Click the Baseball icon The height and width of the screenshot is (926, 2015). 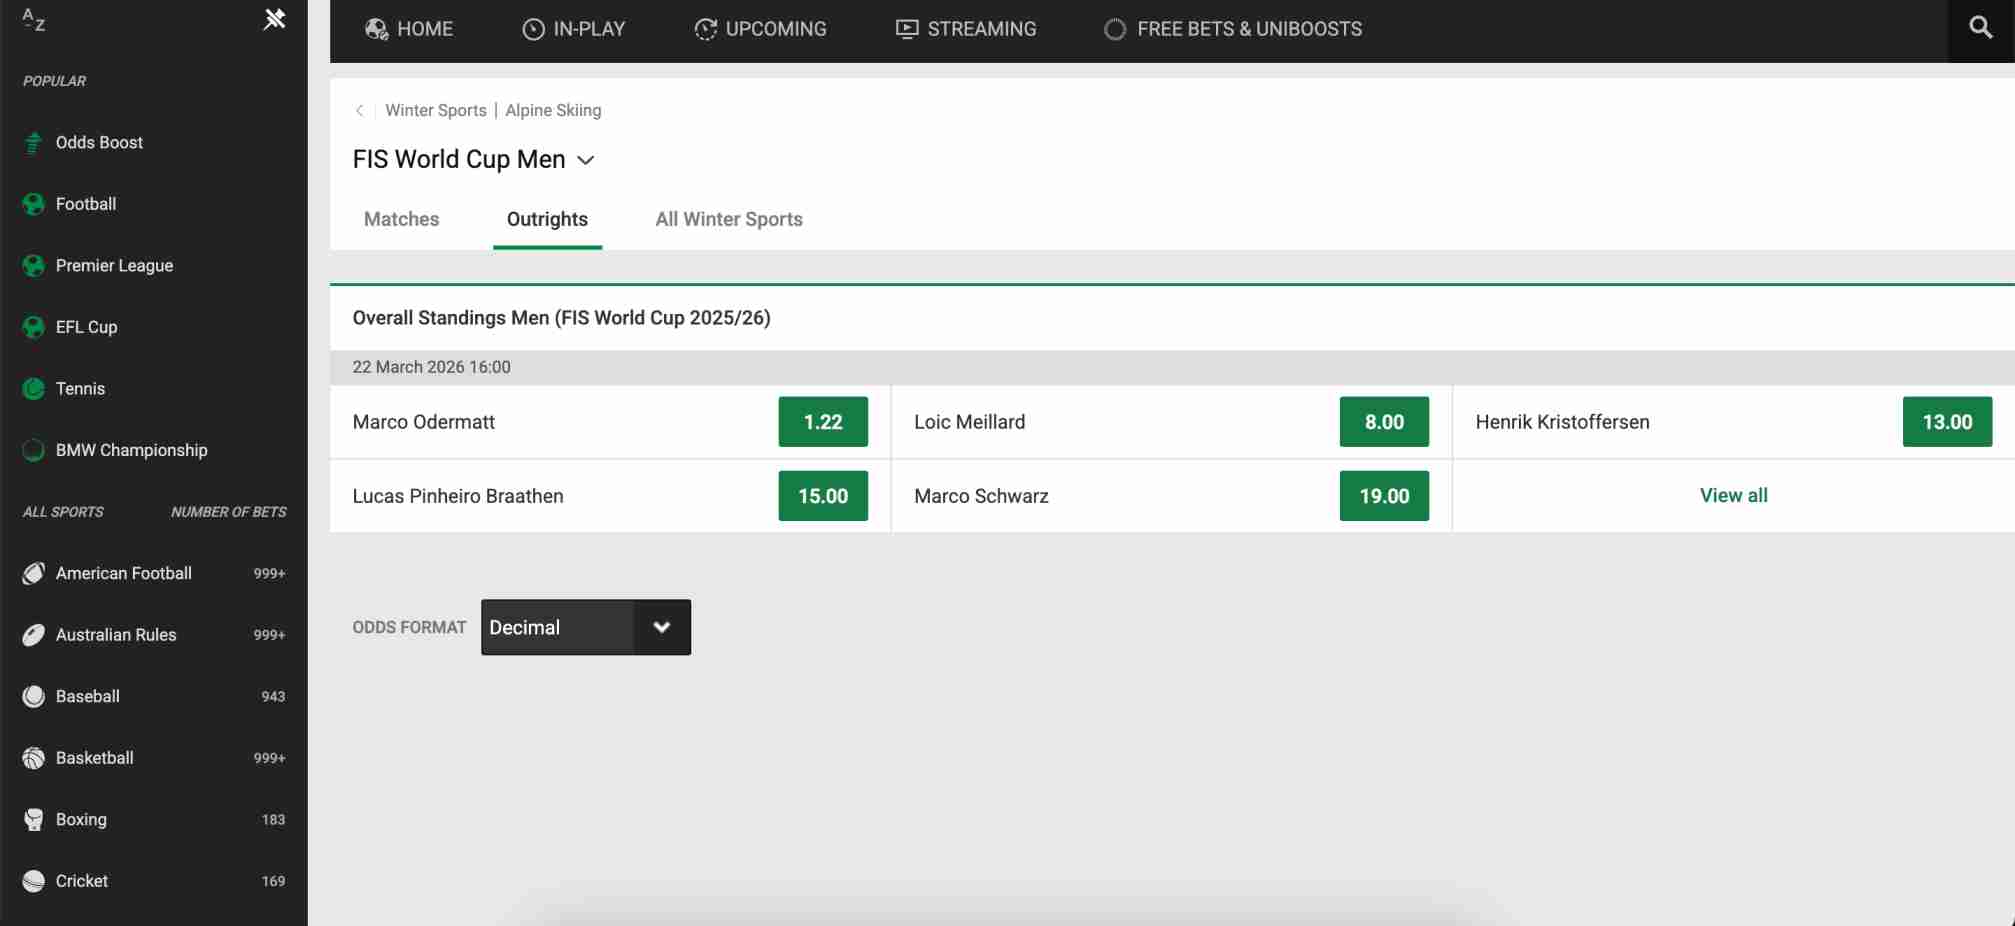(x=33, y=696)
